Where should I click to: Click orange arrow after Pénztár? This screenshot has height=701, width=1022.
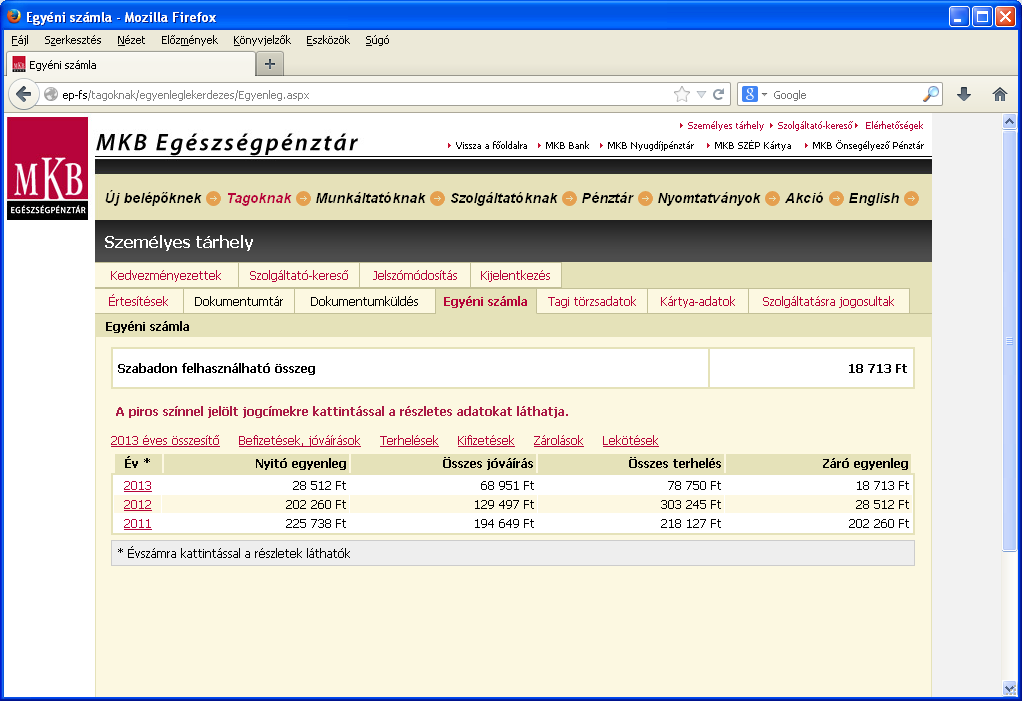[645, 198]
